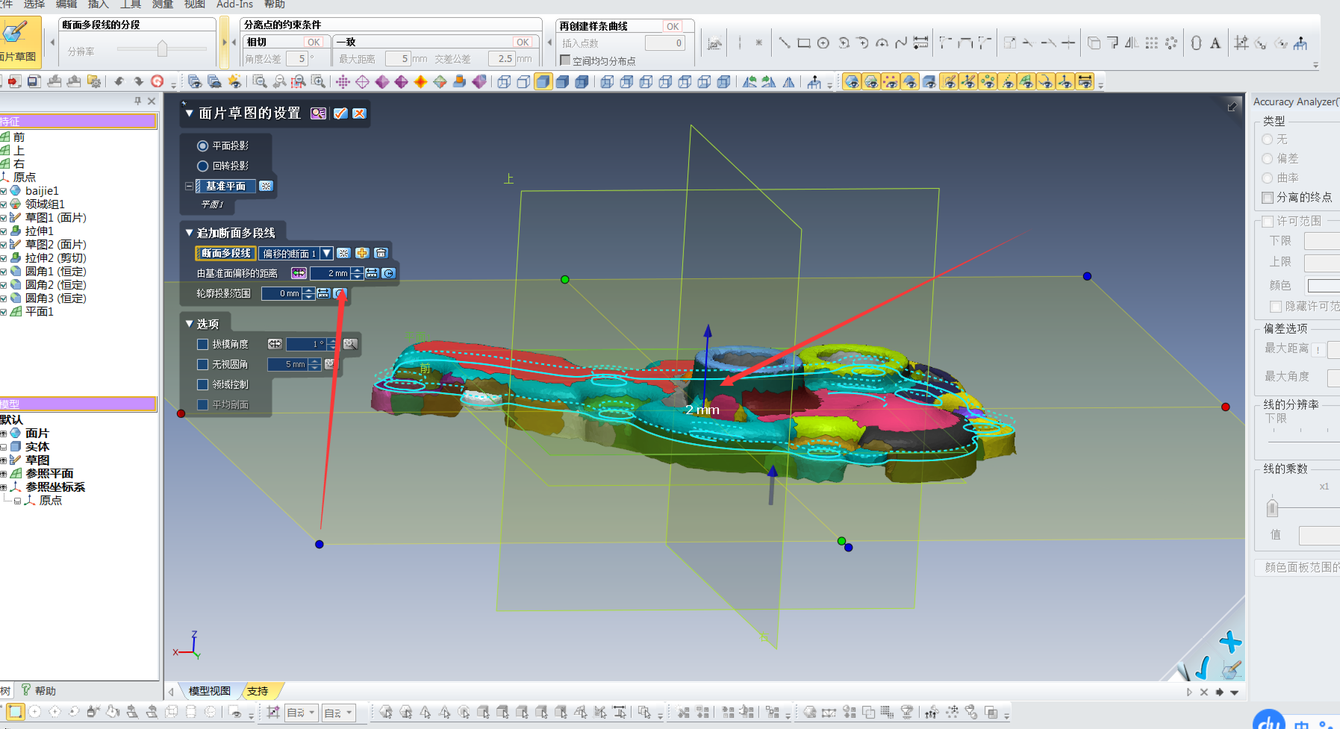Click the 面片草图 mesh sketch button
The width and height of the screenshot is (1340, 729).
[x=18, y=40]
